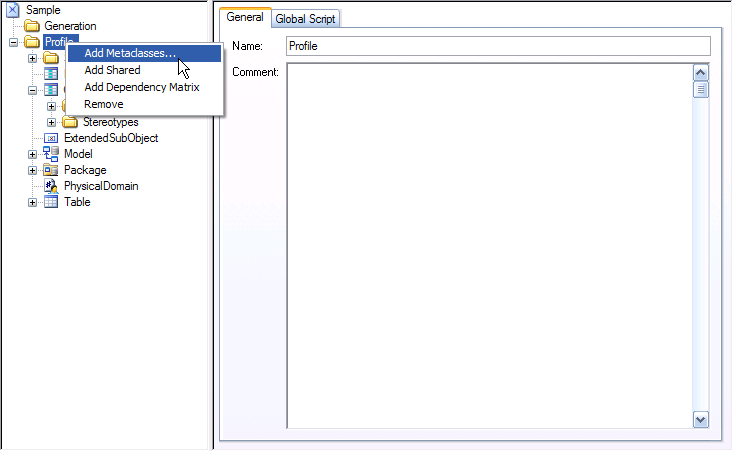Switch to the Global Script tab
The image size is (733, 451).
point(306,19)
